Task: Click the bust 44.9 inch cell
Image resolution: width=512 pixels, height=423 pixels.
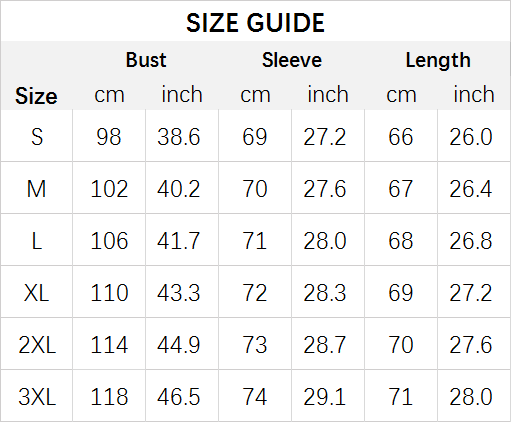Action: point(182,345)
